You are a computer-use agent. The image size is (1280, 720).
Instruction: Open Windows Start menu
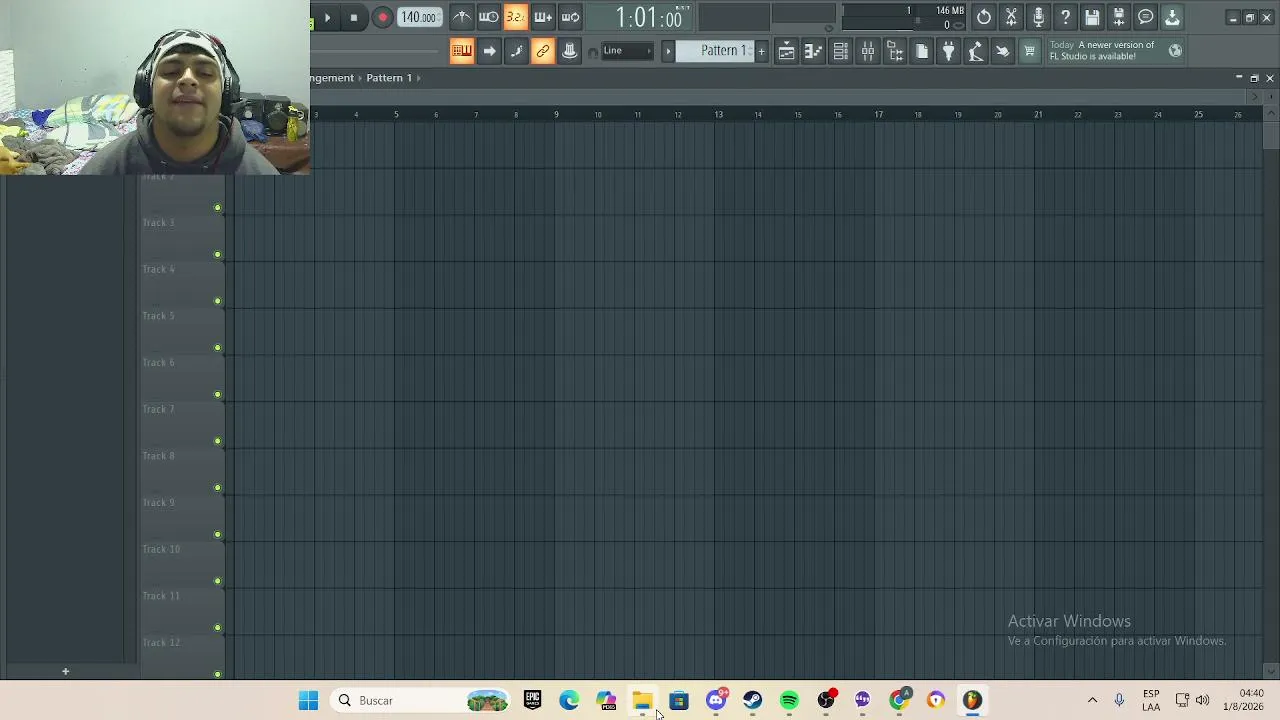(308, 700)
